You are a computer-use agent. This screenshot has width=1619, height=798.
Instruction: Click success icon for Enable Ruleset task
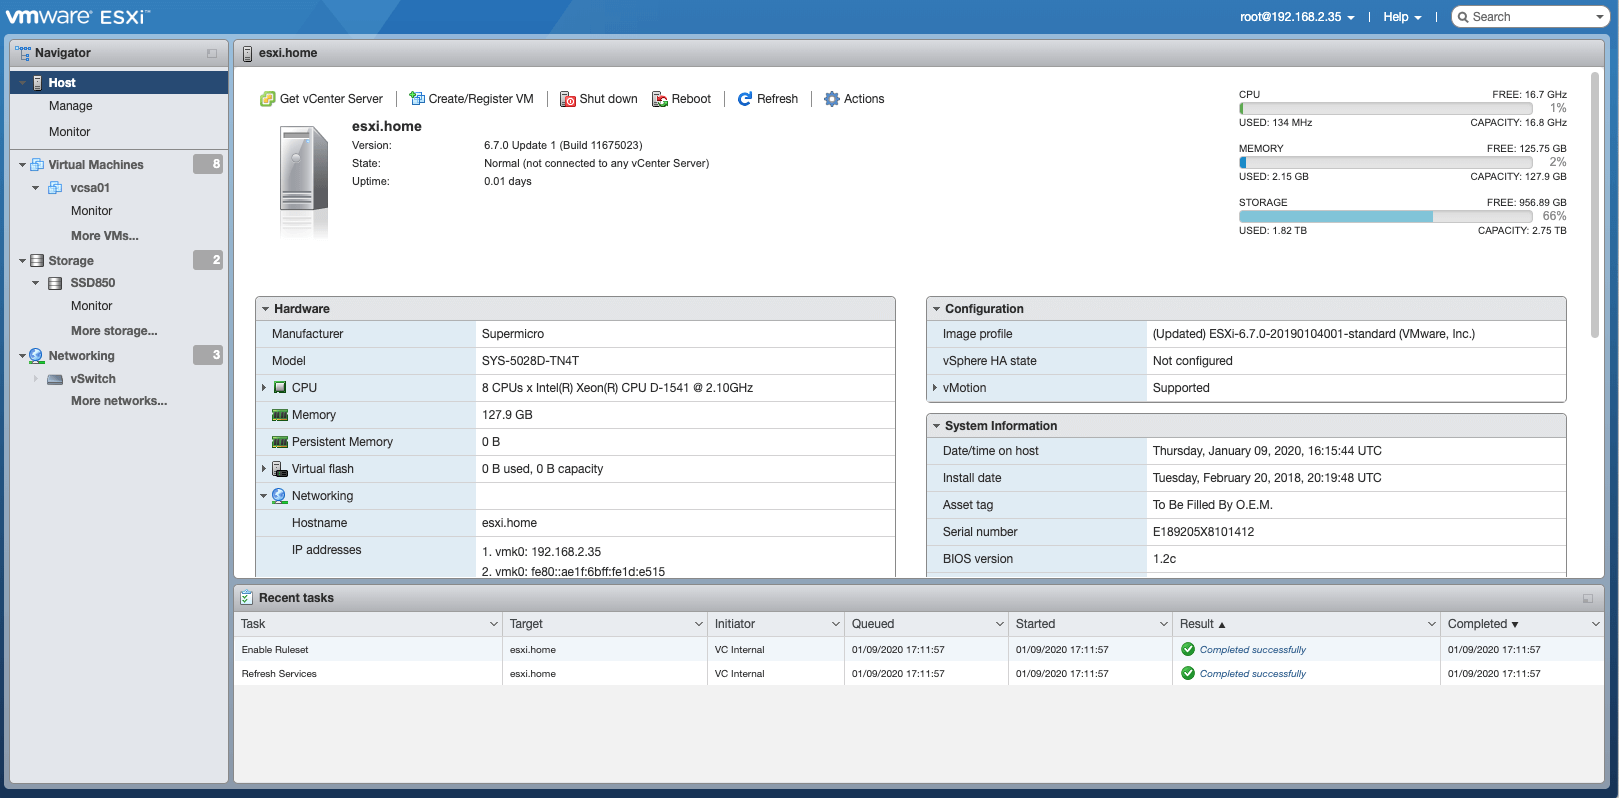tap(1188, 649)
